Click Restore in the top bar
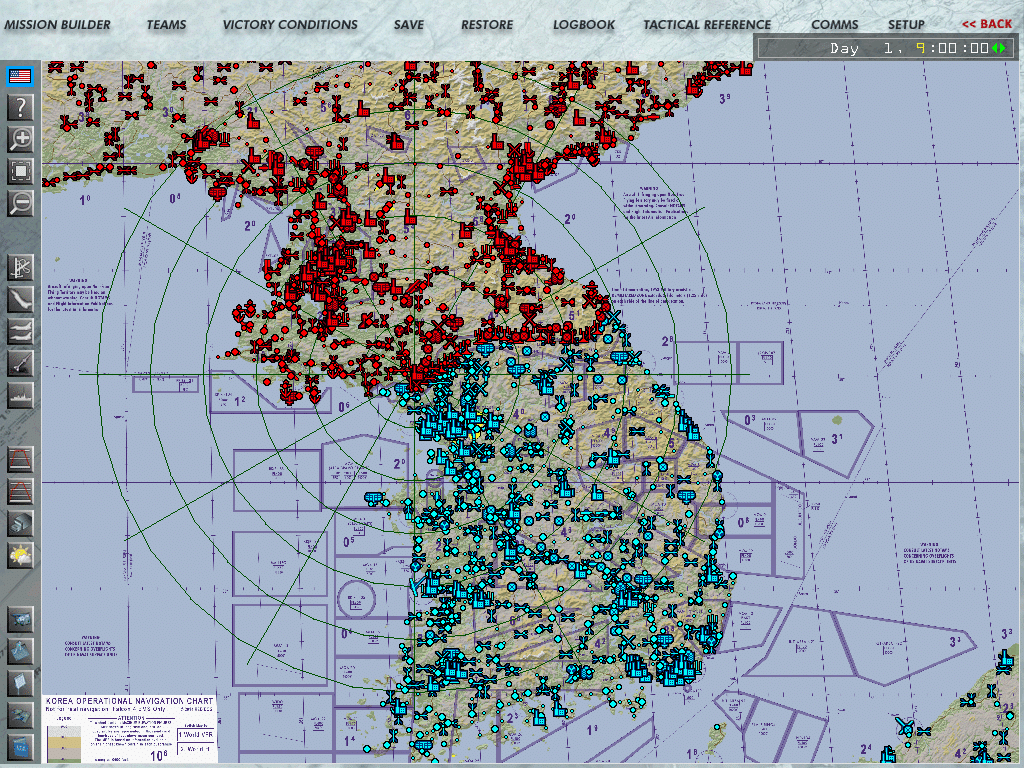Image resolution: width=1024 pixels, height=768 pixels. click(x=487, y=25)
